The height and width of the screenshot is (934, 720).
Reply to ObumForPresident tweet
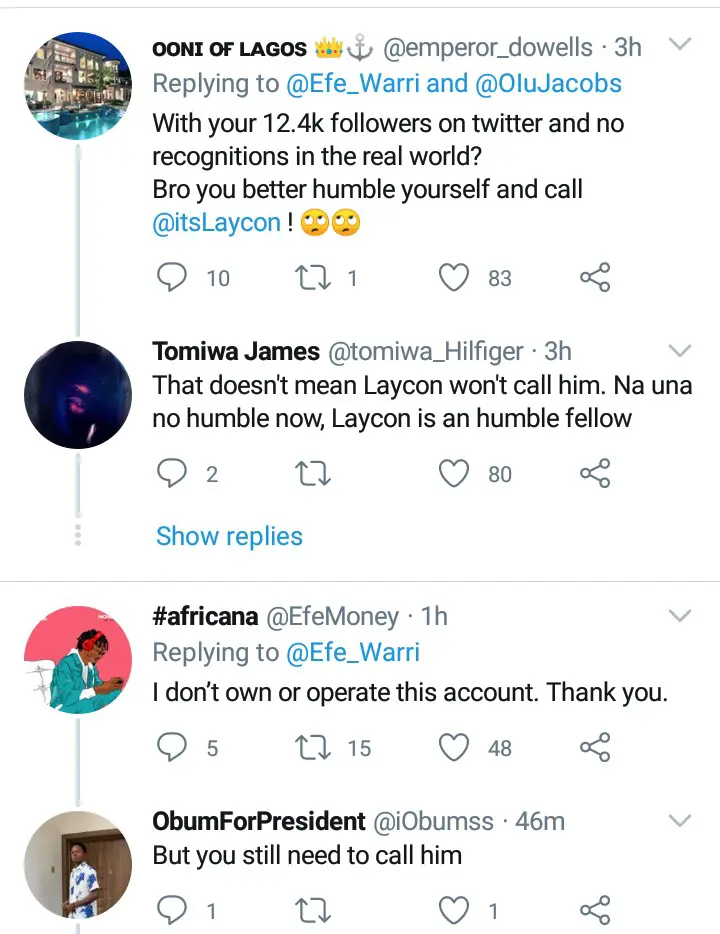[172, 909]
